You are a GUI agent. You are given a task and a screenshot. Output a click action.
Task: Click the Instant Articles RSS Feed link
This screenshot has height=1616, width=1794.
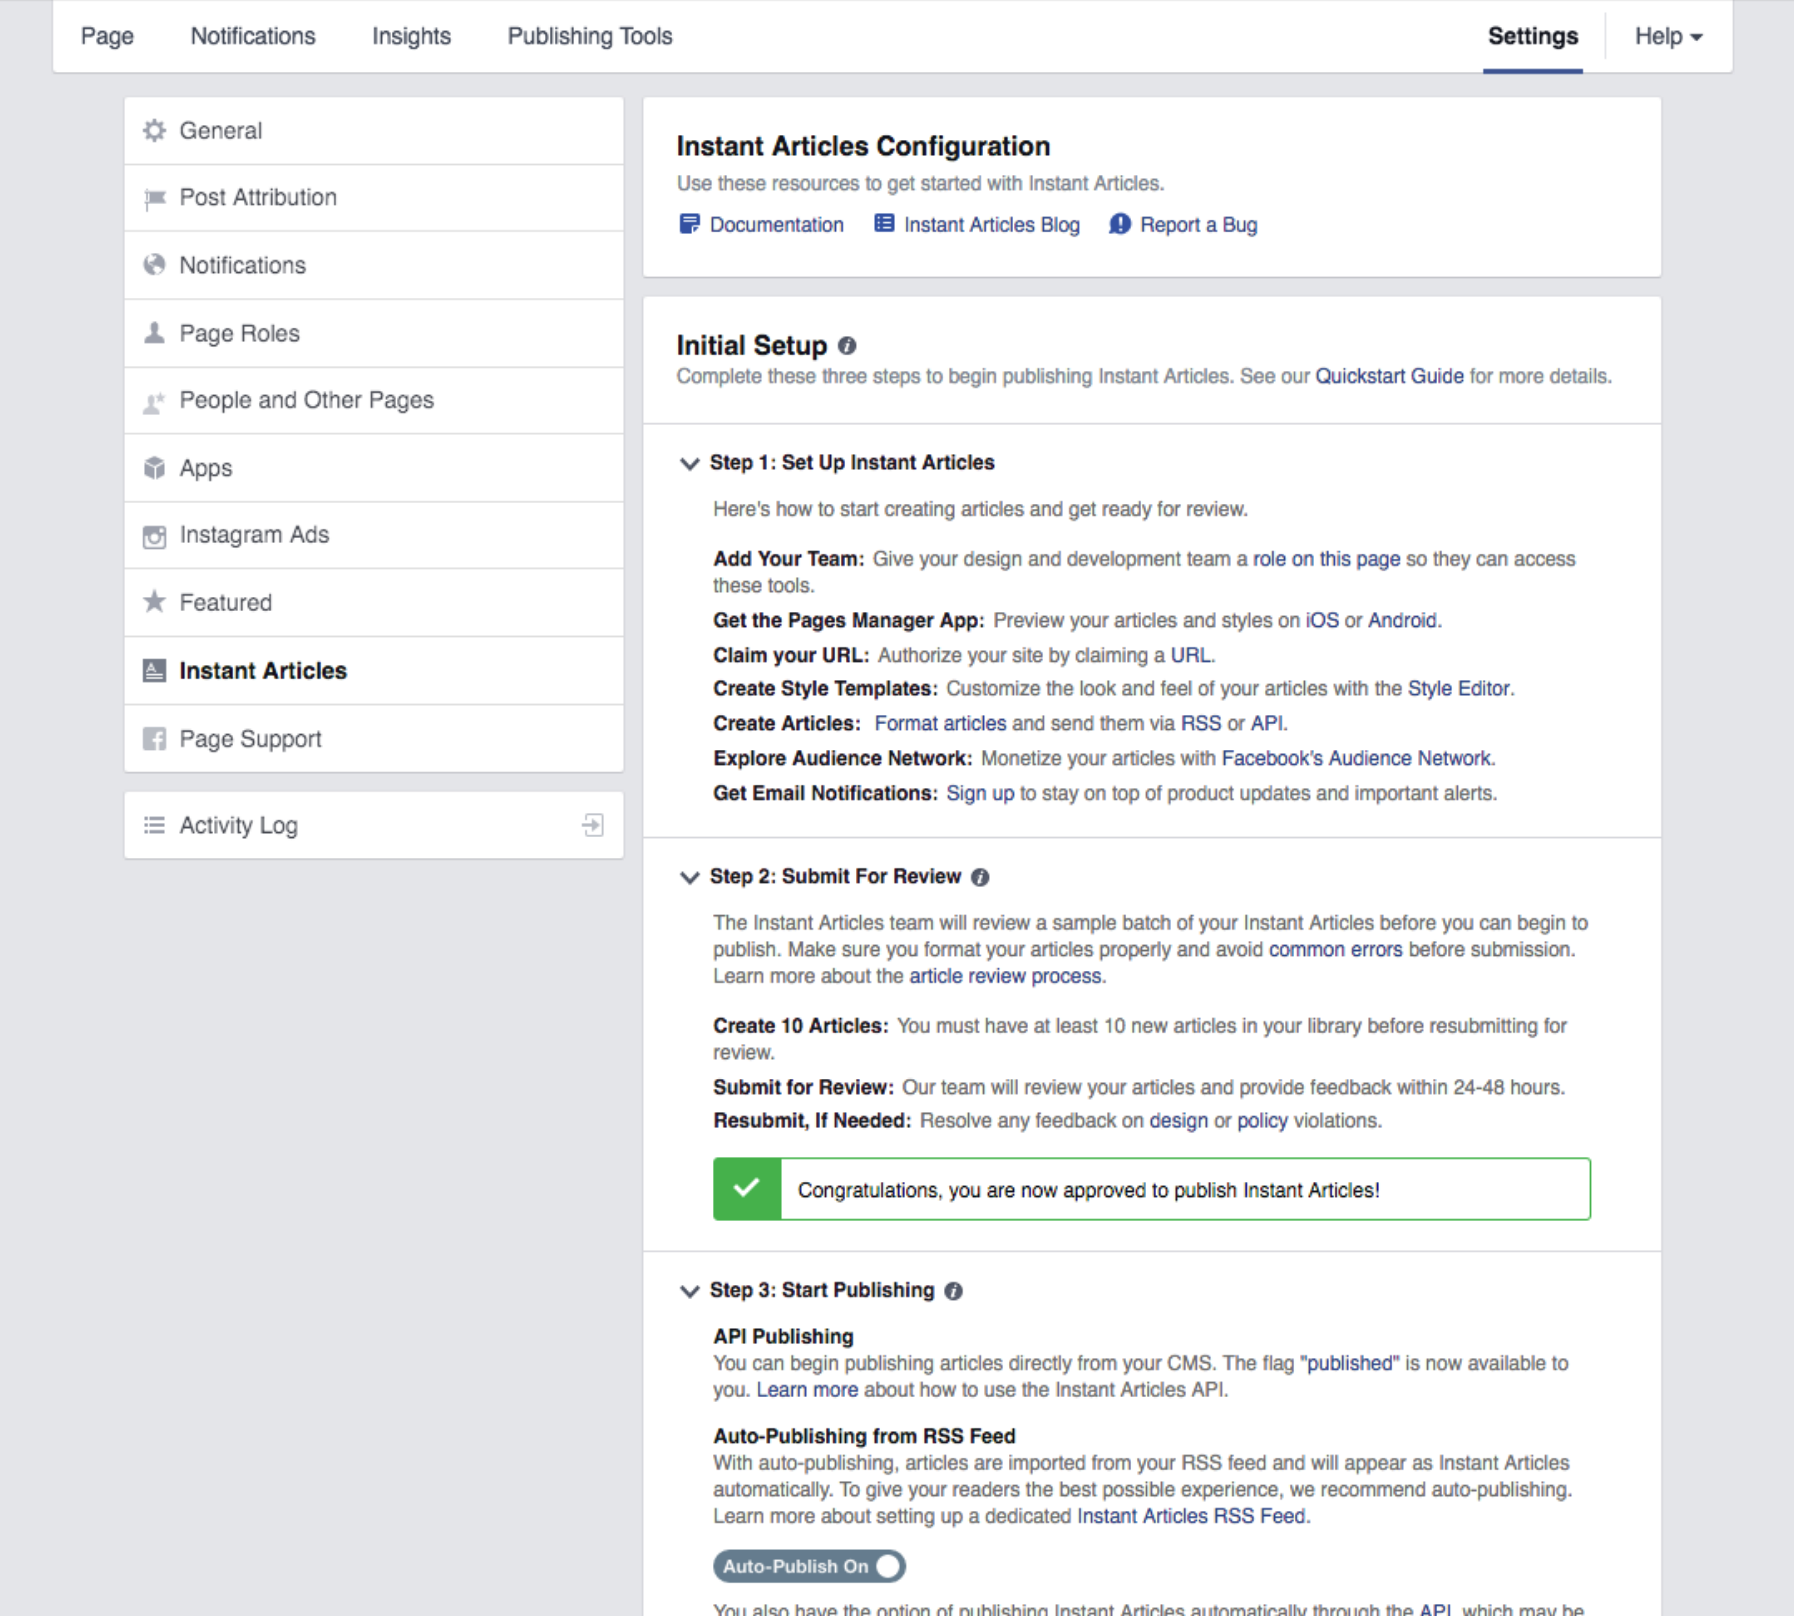[x=1191, y=1516]
